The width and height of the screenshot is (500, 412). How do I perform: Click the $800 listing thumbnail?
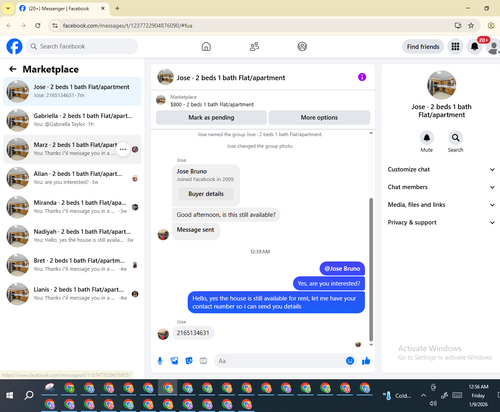[x=161, y=100]
